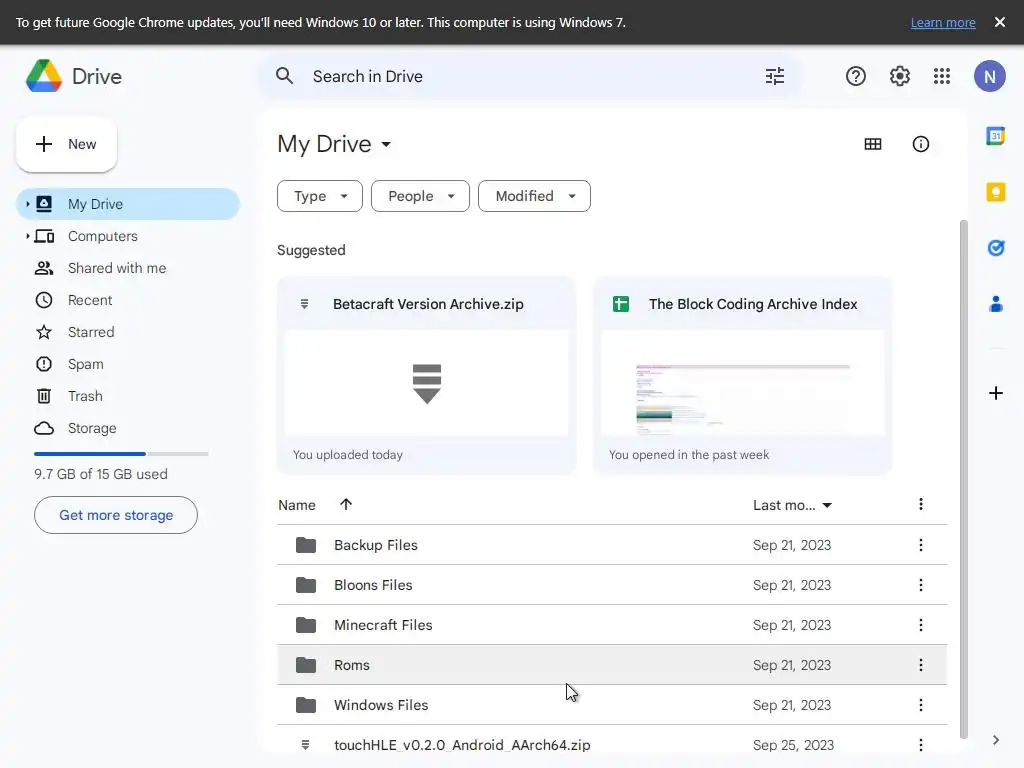
Task: Switch to grid layout view
Action: [x=872, y=144]
